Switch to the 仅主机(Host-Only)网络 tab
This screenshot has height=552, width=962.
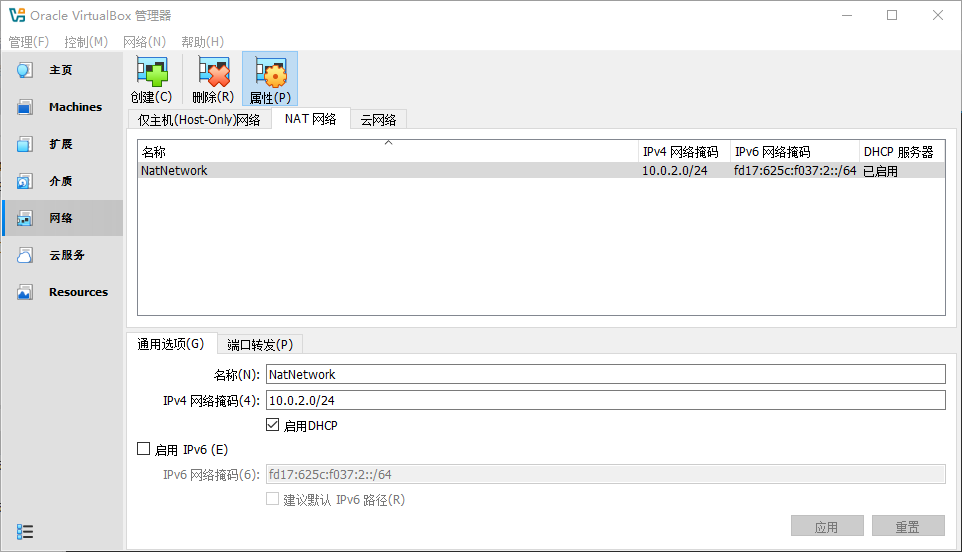(x=199, y=120)
